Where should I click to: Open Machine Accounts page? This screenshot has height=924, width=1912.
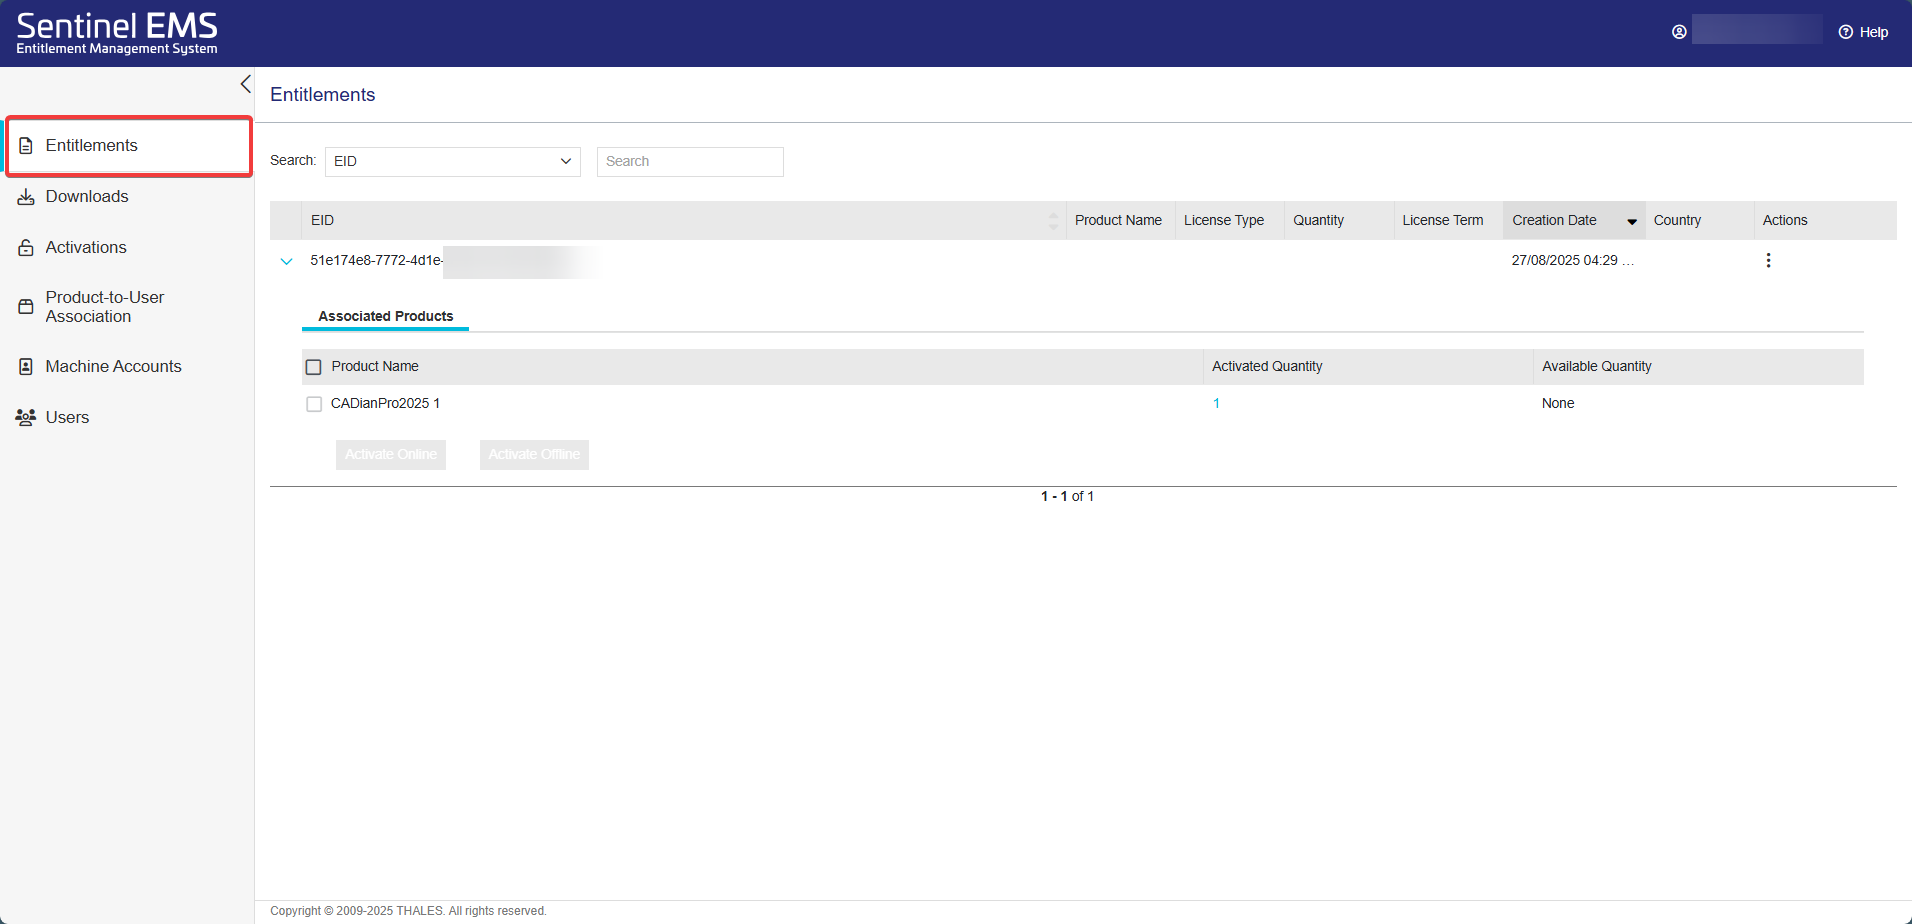click(x=113, y=367)
